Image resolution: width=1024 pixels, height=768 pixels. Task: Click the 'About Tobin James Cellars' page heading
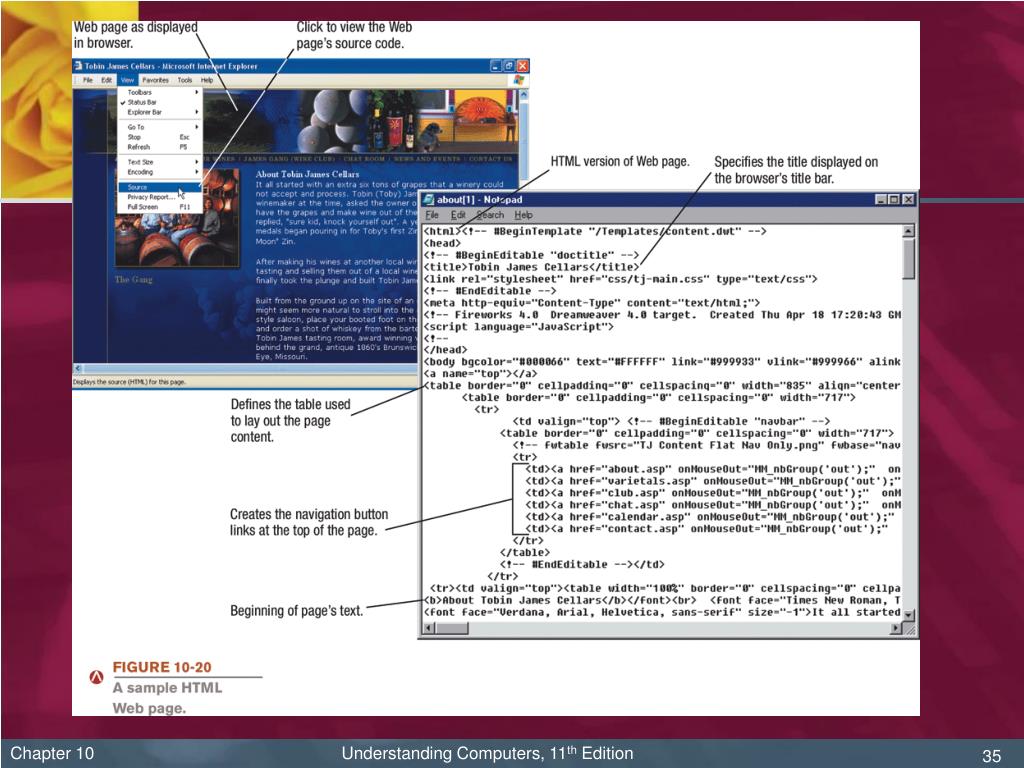[x=307, y=174]
